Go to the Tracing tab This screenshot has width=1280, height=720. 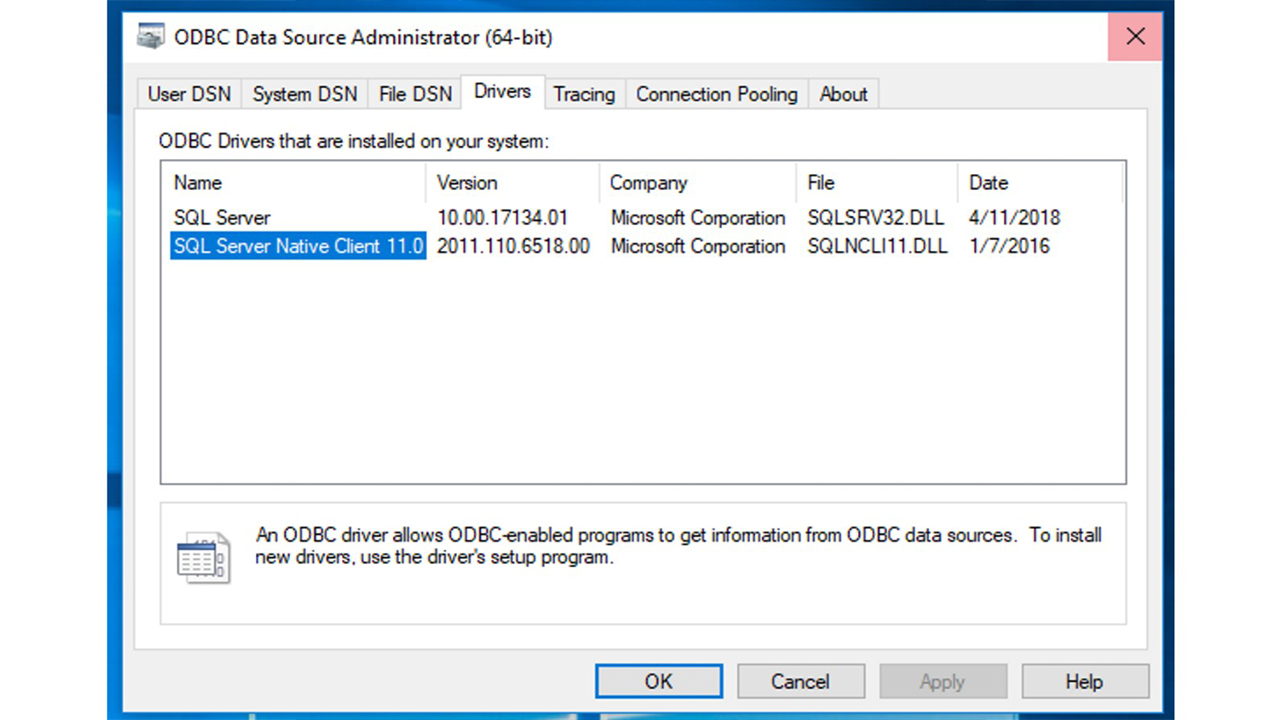tap(584, 94)
